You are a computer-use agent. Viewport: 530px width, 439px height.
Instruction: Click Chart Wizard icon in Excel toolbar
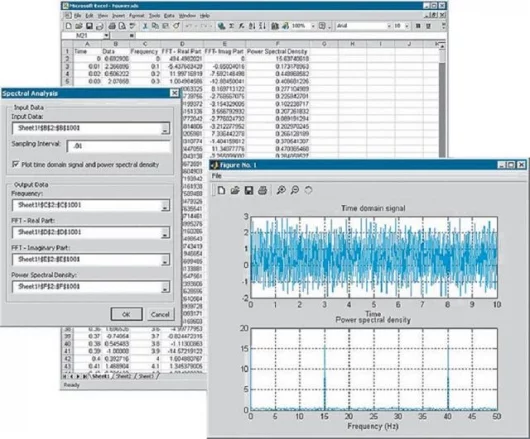point(275,26)
